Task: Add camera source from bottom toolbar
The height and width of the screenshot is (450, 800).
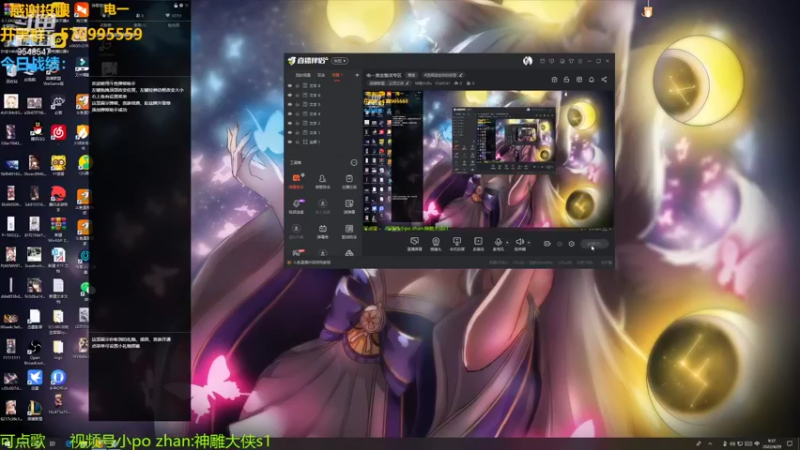Action: [x=436, y=244]
